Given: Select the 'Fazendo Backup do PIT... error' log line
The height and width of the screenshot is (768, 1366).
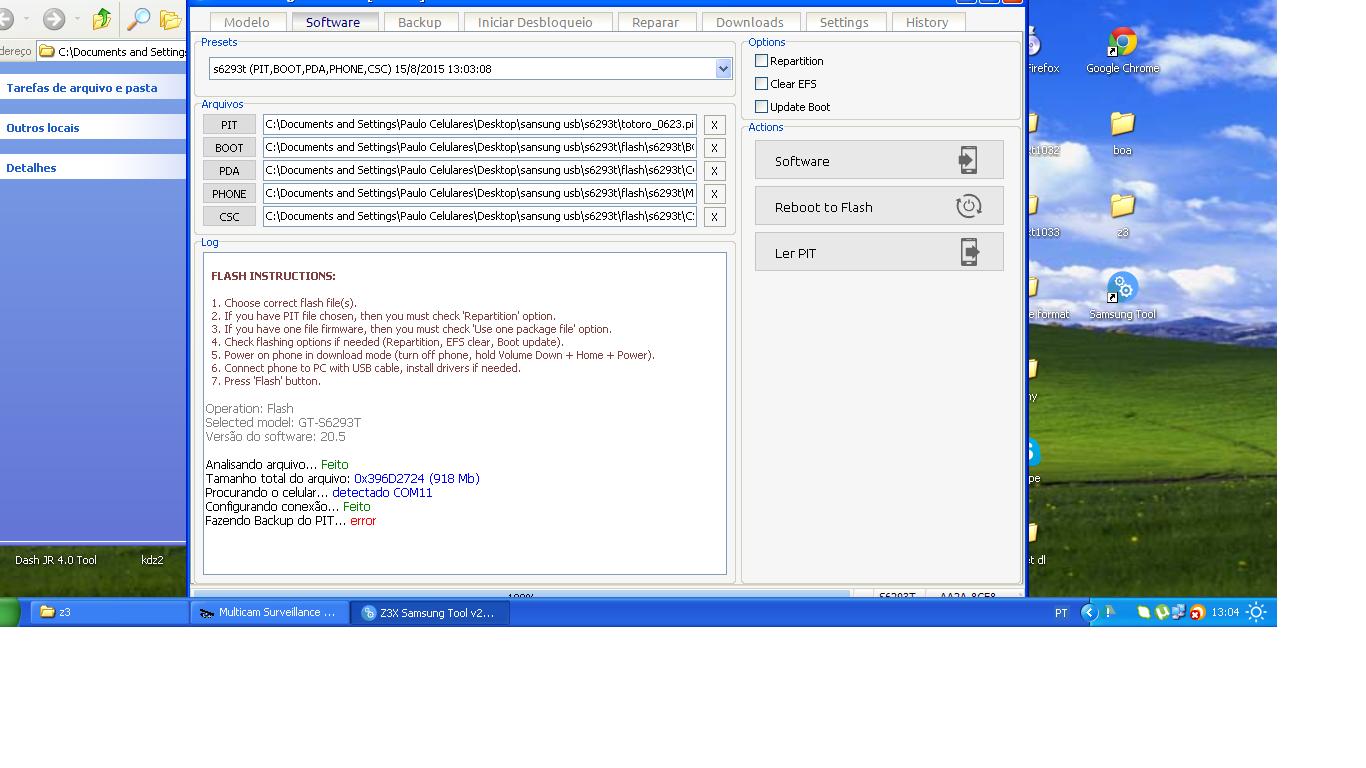Looking at the screenshot, I should pos(290,521).
